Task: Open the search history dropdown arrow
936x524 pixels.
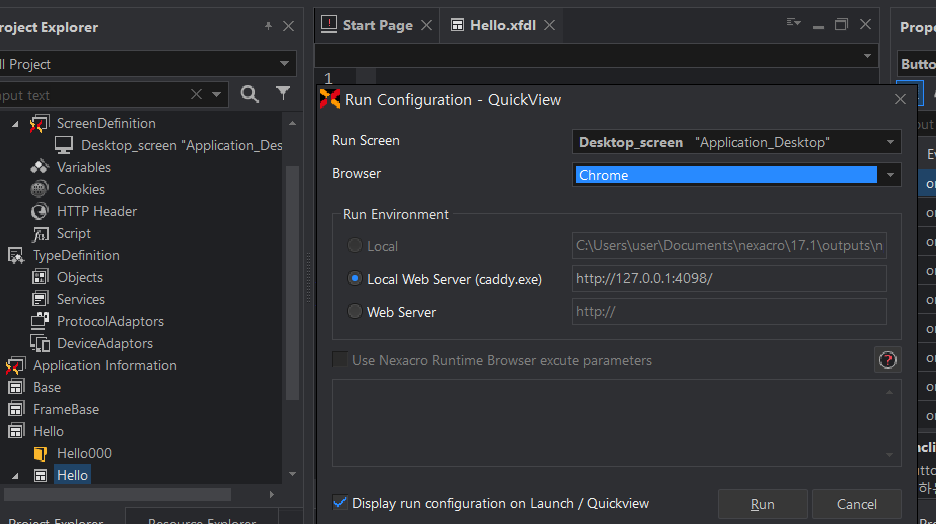Action: (x=216, y=94)
